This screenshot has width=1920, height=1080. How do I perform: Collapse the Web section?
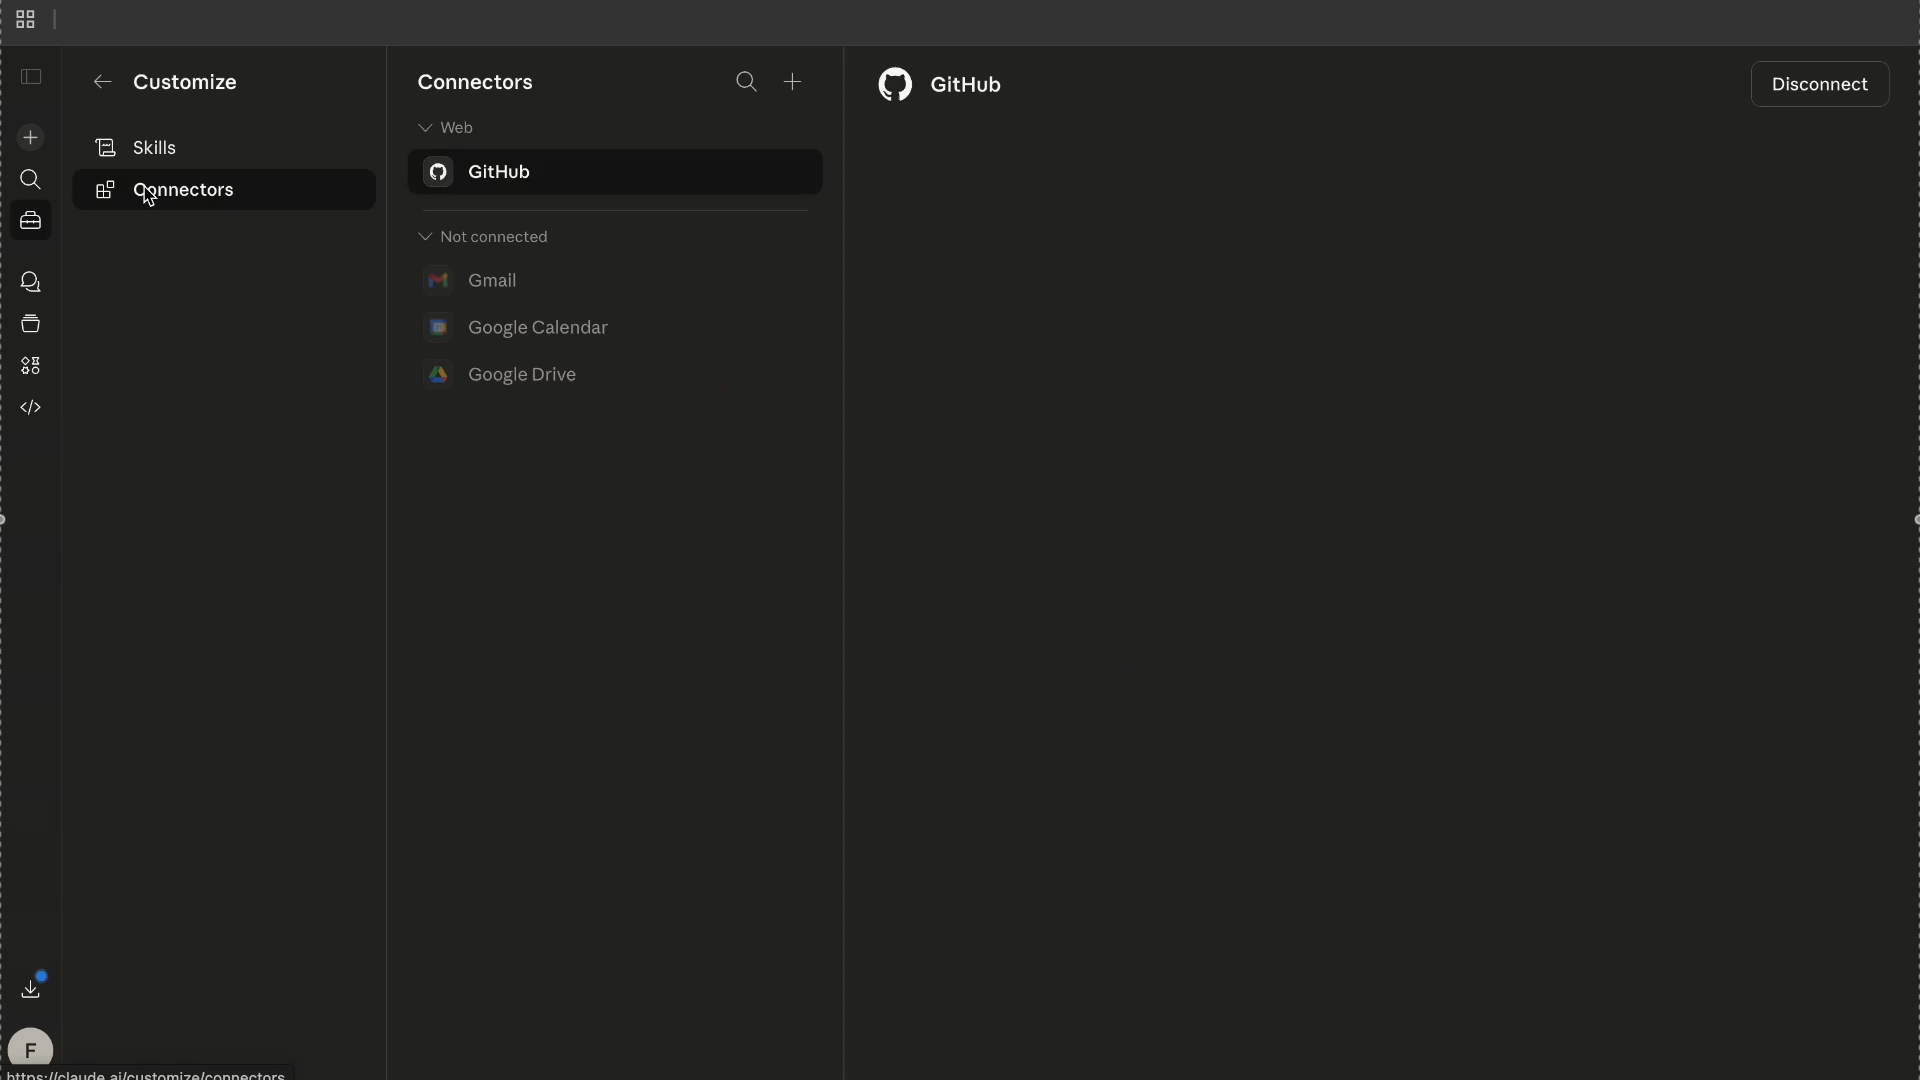coord(425,127)
